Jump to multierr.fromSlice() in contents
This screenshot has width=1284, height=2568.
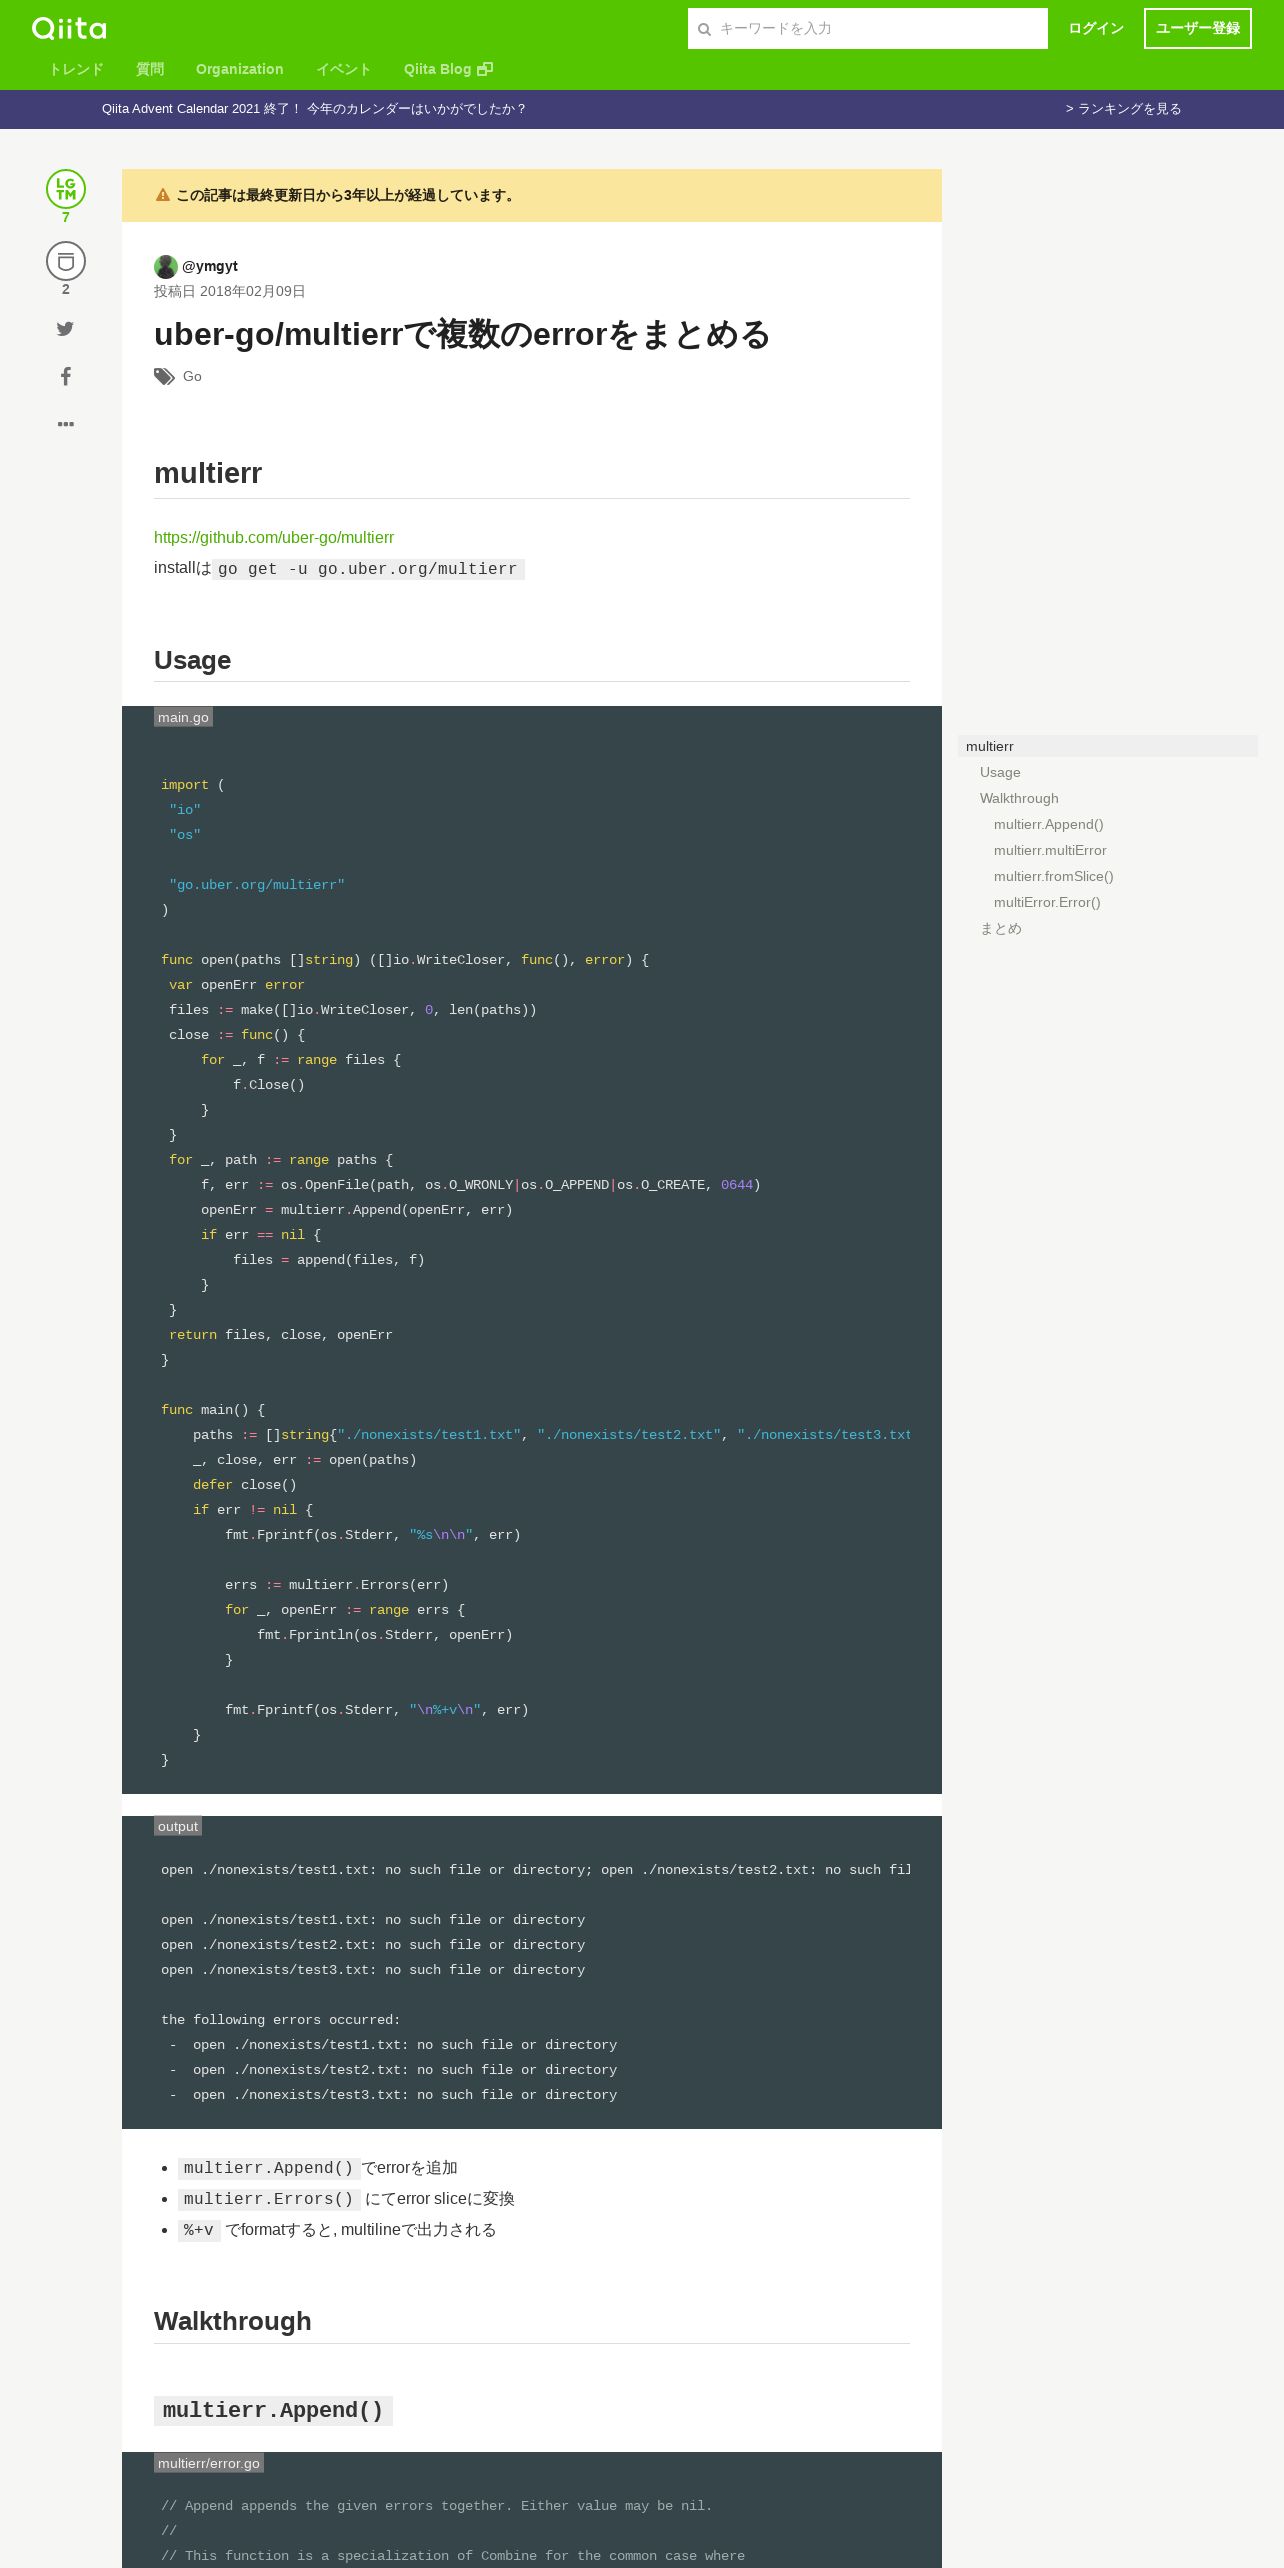(1054, 876)
